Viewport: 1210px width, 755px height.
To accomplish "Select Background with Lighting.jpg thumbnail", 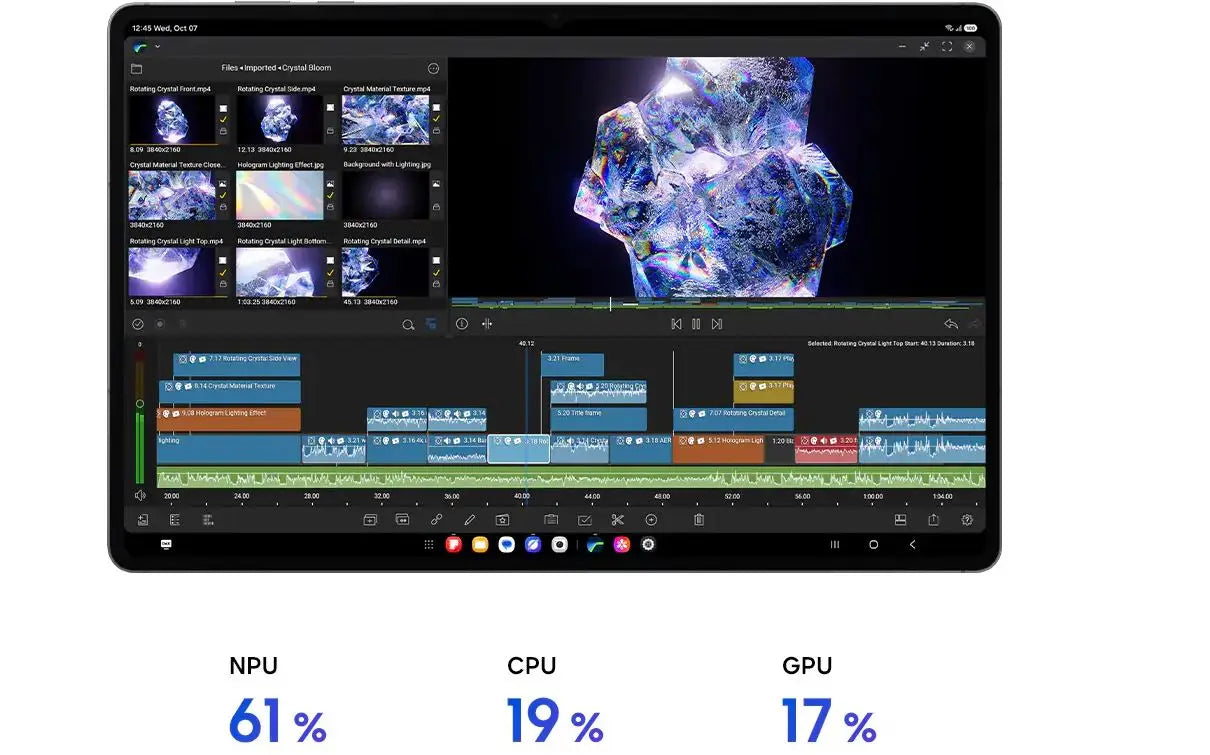I will tap(386, 195).
